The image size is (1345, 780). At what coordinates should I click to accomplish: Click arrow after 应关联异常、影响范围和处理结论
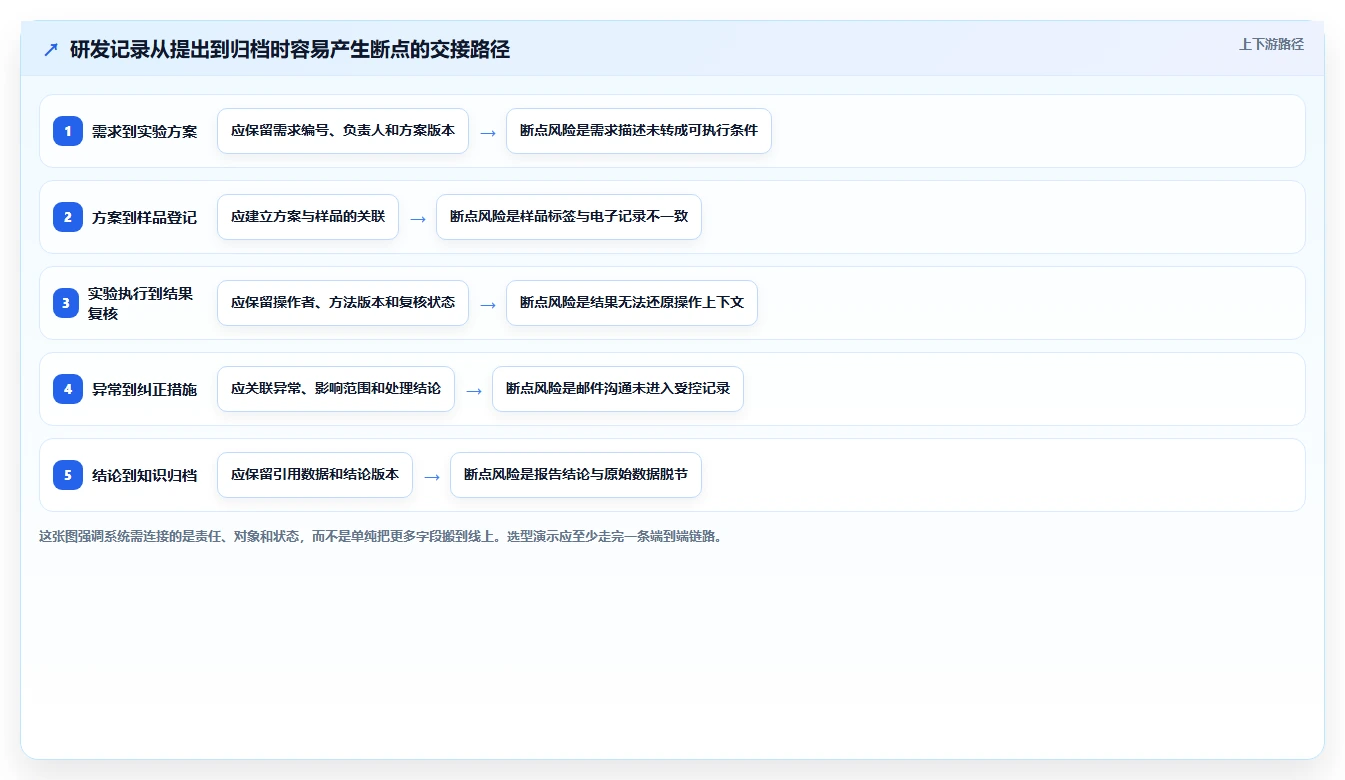tap(474, 390)
